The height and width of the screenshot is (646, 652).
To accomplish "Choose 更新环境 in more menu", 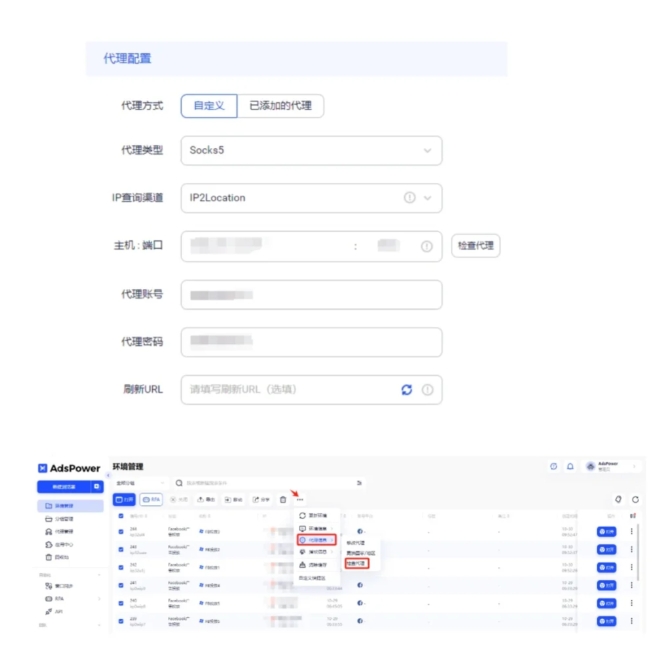I will pyautogui.click(x=317, y=515).
